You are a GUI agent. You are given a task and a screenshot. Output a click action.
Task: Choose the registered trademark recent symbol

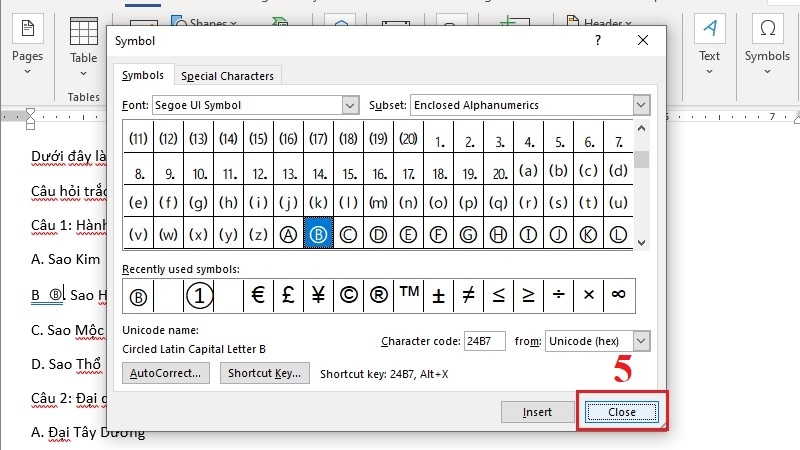click(x=378, y=295)
